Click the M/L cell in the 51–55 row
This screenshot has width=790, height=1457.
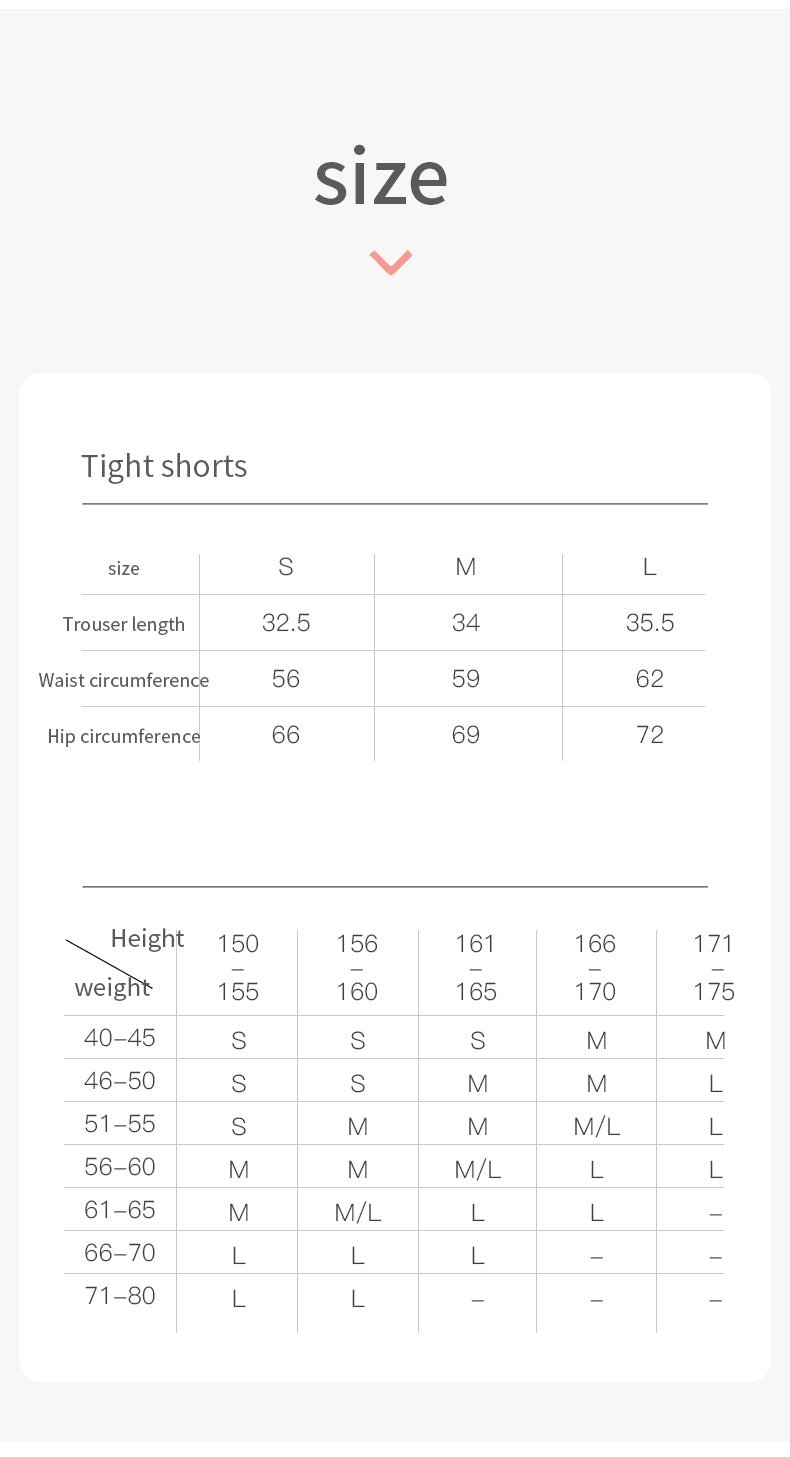[x=597, y=1127]
